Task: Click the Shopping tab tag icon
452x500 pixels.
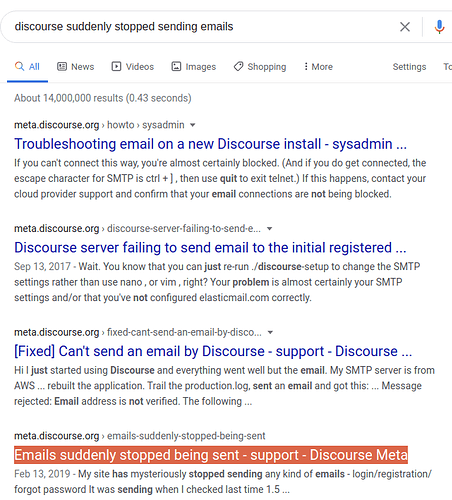Action: click(238, 67)
